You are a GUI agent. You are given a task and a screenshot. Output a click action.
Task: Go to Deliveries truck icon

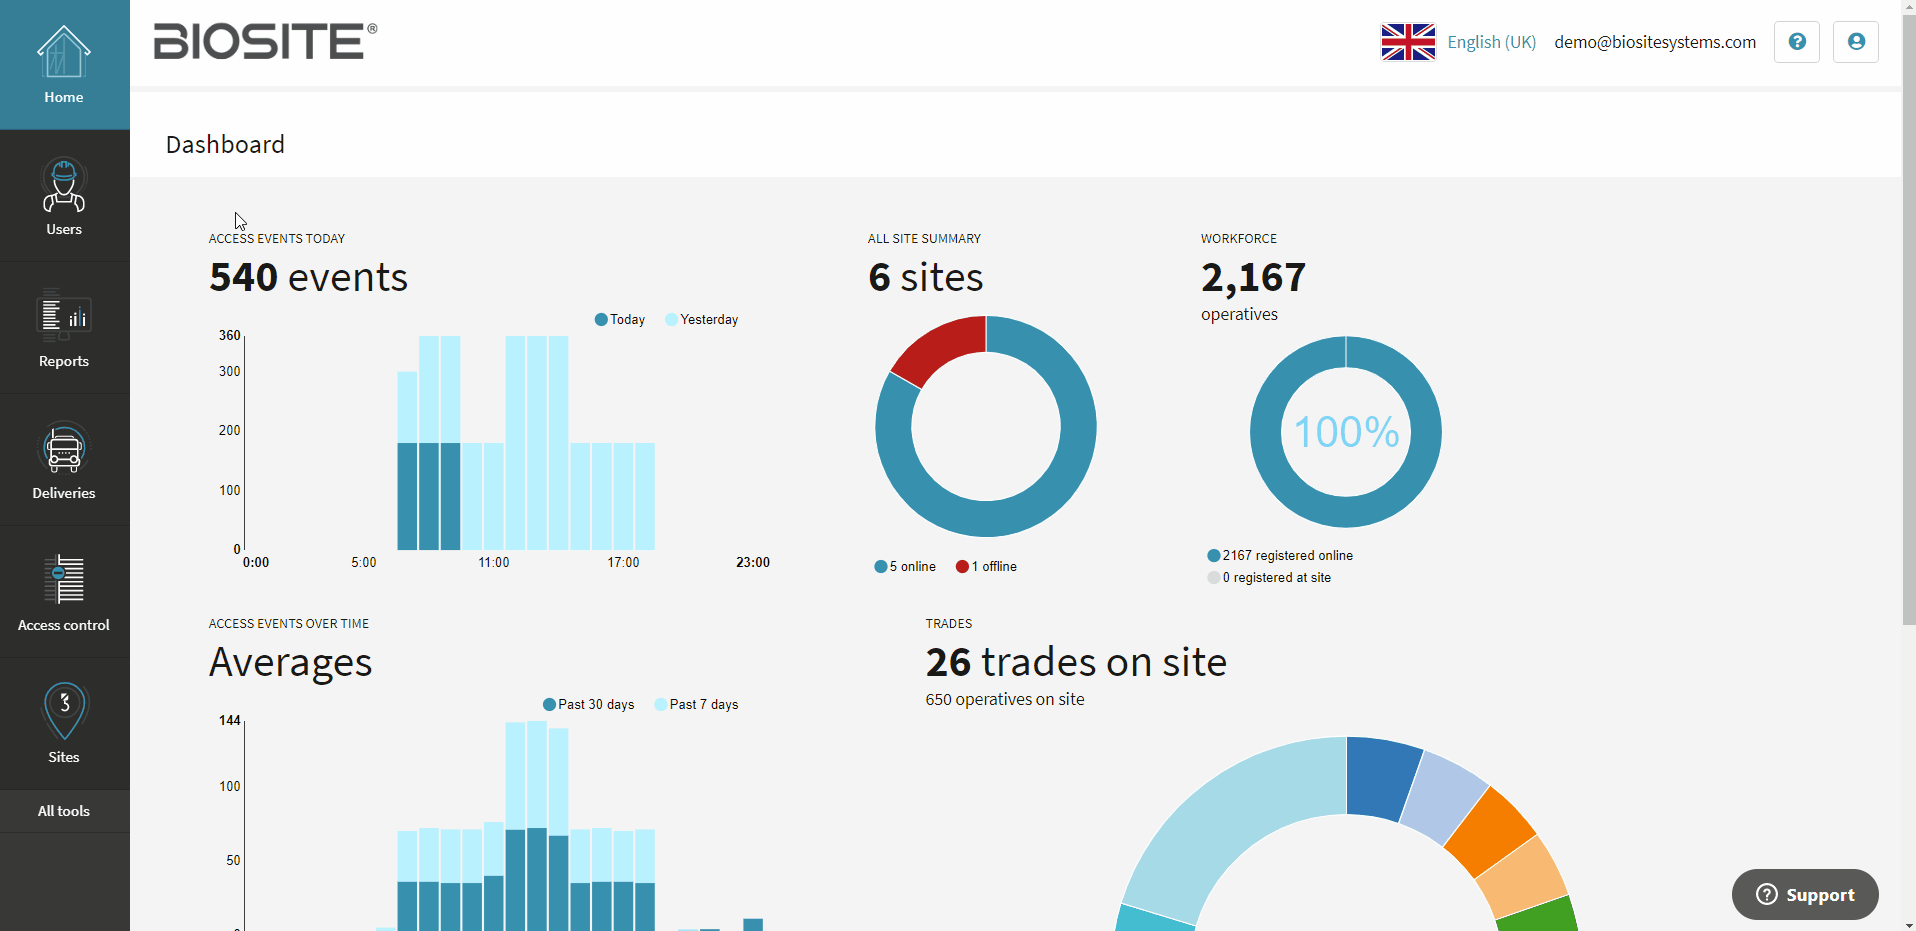click(64, 449)
